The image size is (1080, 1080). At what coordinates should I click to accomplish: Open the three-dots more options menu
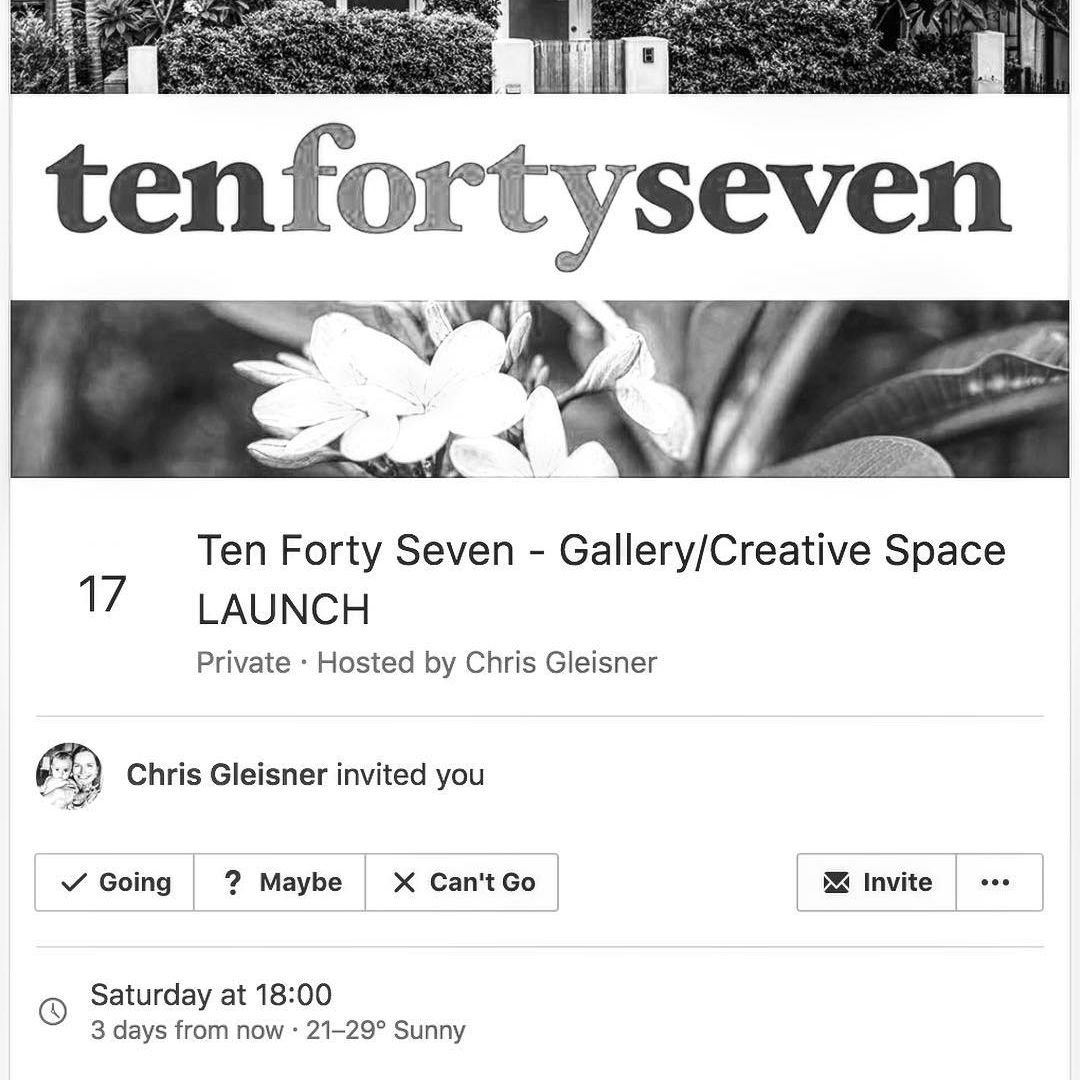point(999,882)
